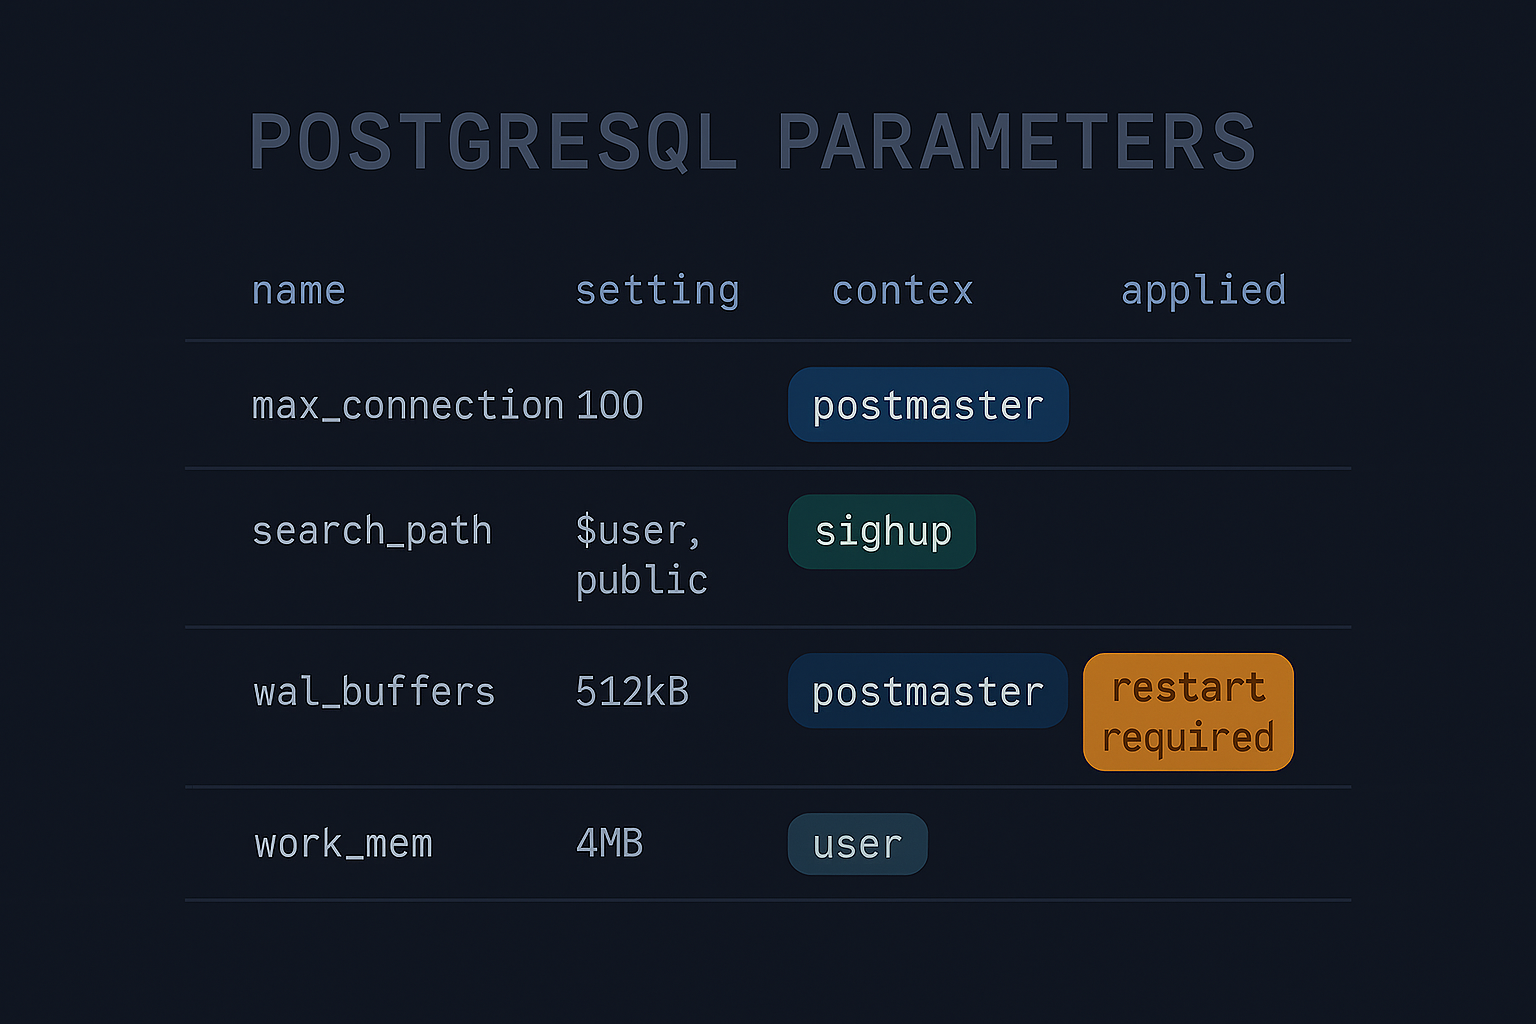Click the user context badge
Viewport: 1536px width, 1024px height.
[x=857, y=845]
